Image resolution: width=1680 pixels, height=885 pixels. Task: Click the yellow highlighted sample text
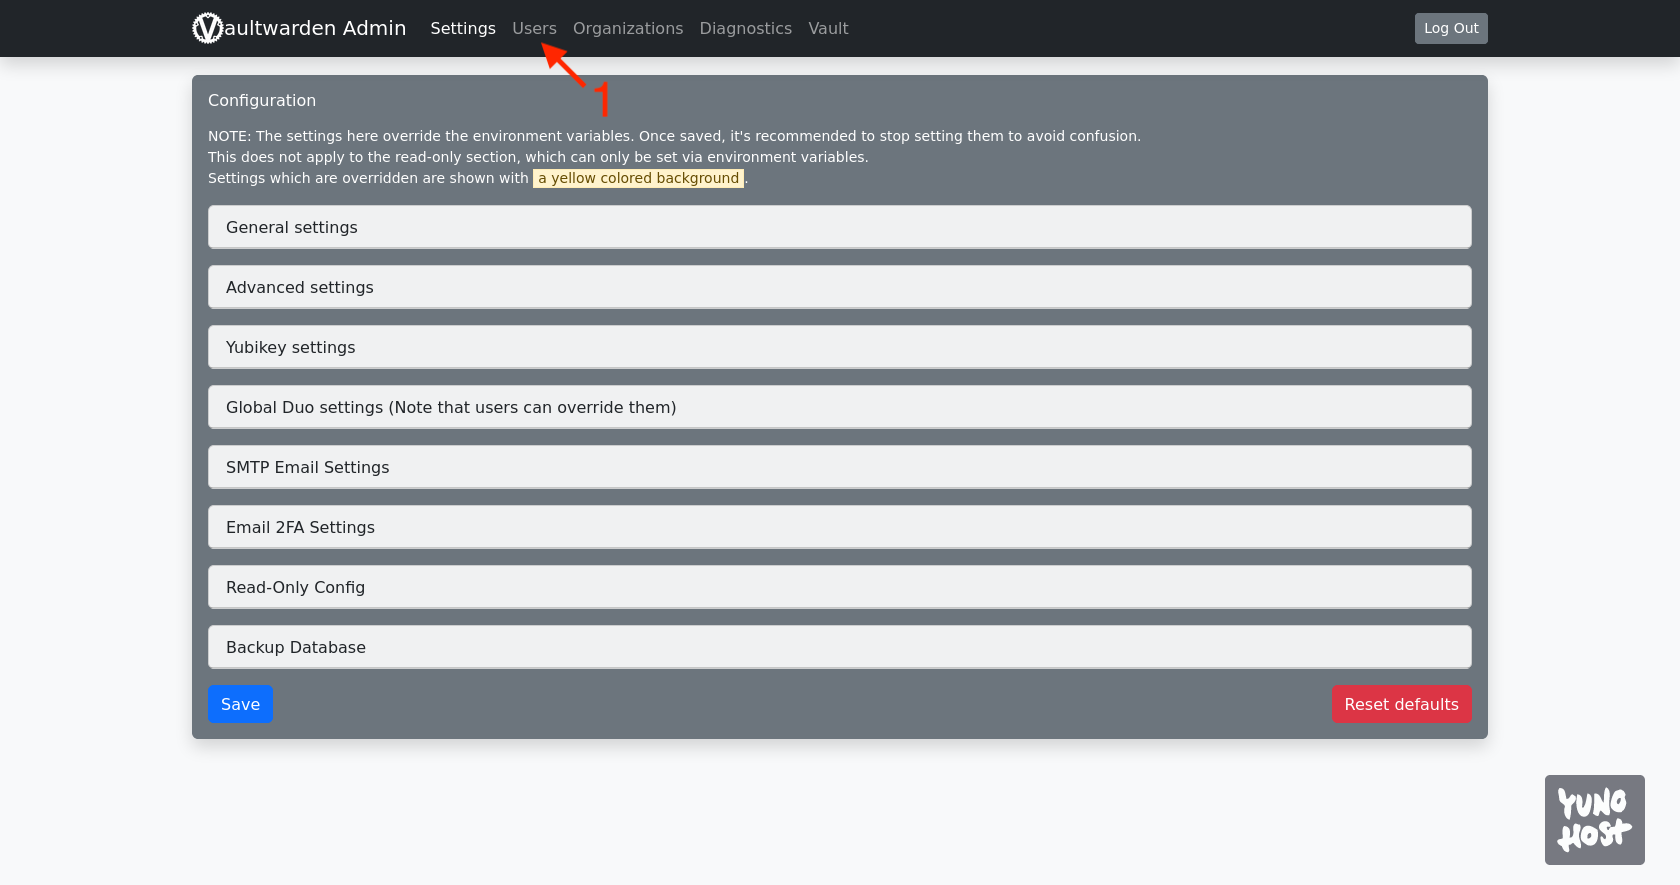(638, 178)
